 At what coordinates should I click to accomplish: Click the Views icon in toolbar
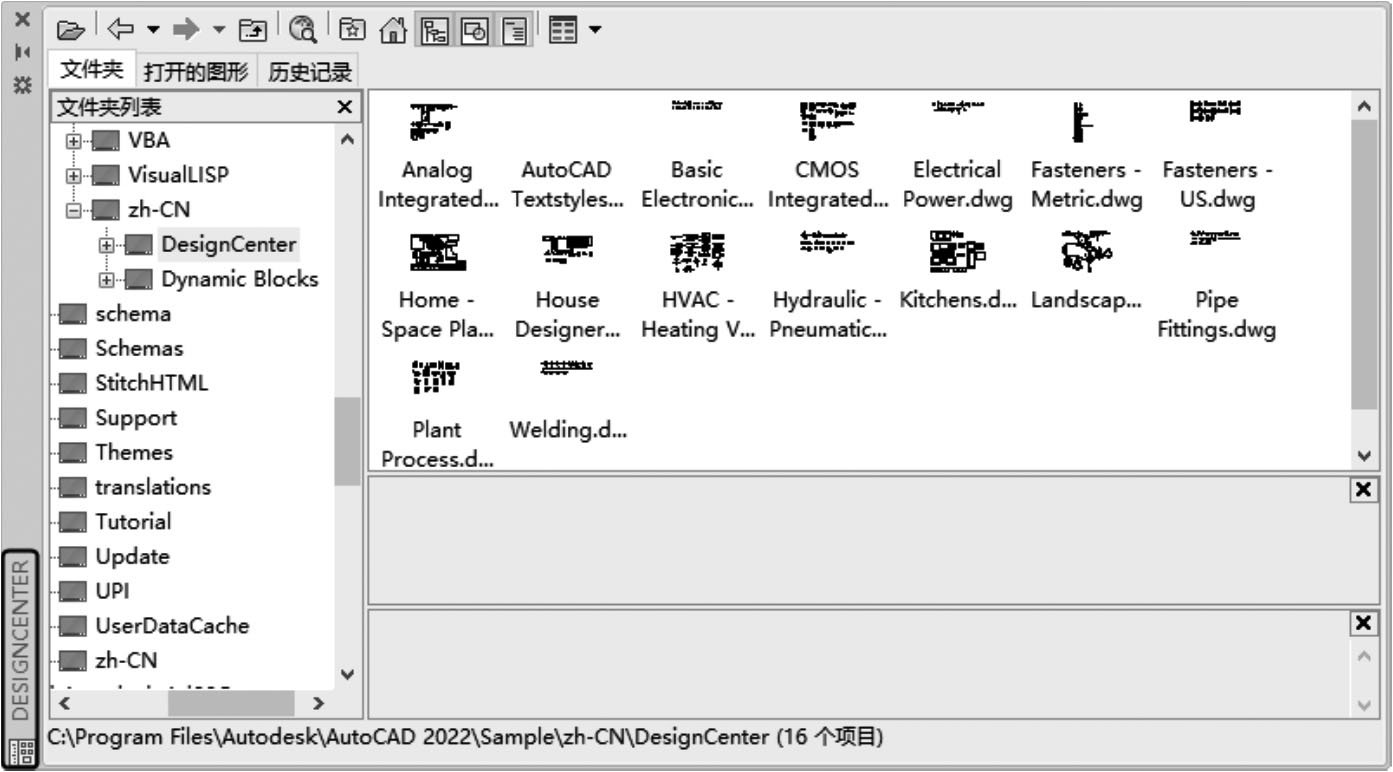pos(564,29)
